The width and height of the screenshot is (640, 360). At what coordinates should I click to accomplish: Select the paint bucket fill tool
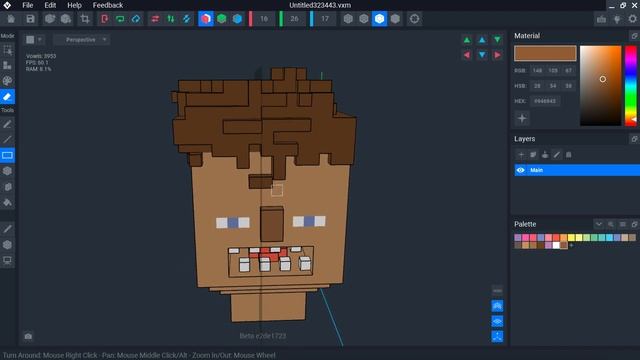click(x=7, y=202)
